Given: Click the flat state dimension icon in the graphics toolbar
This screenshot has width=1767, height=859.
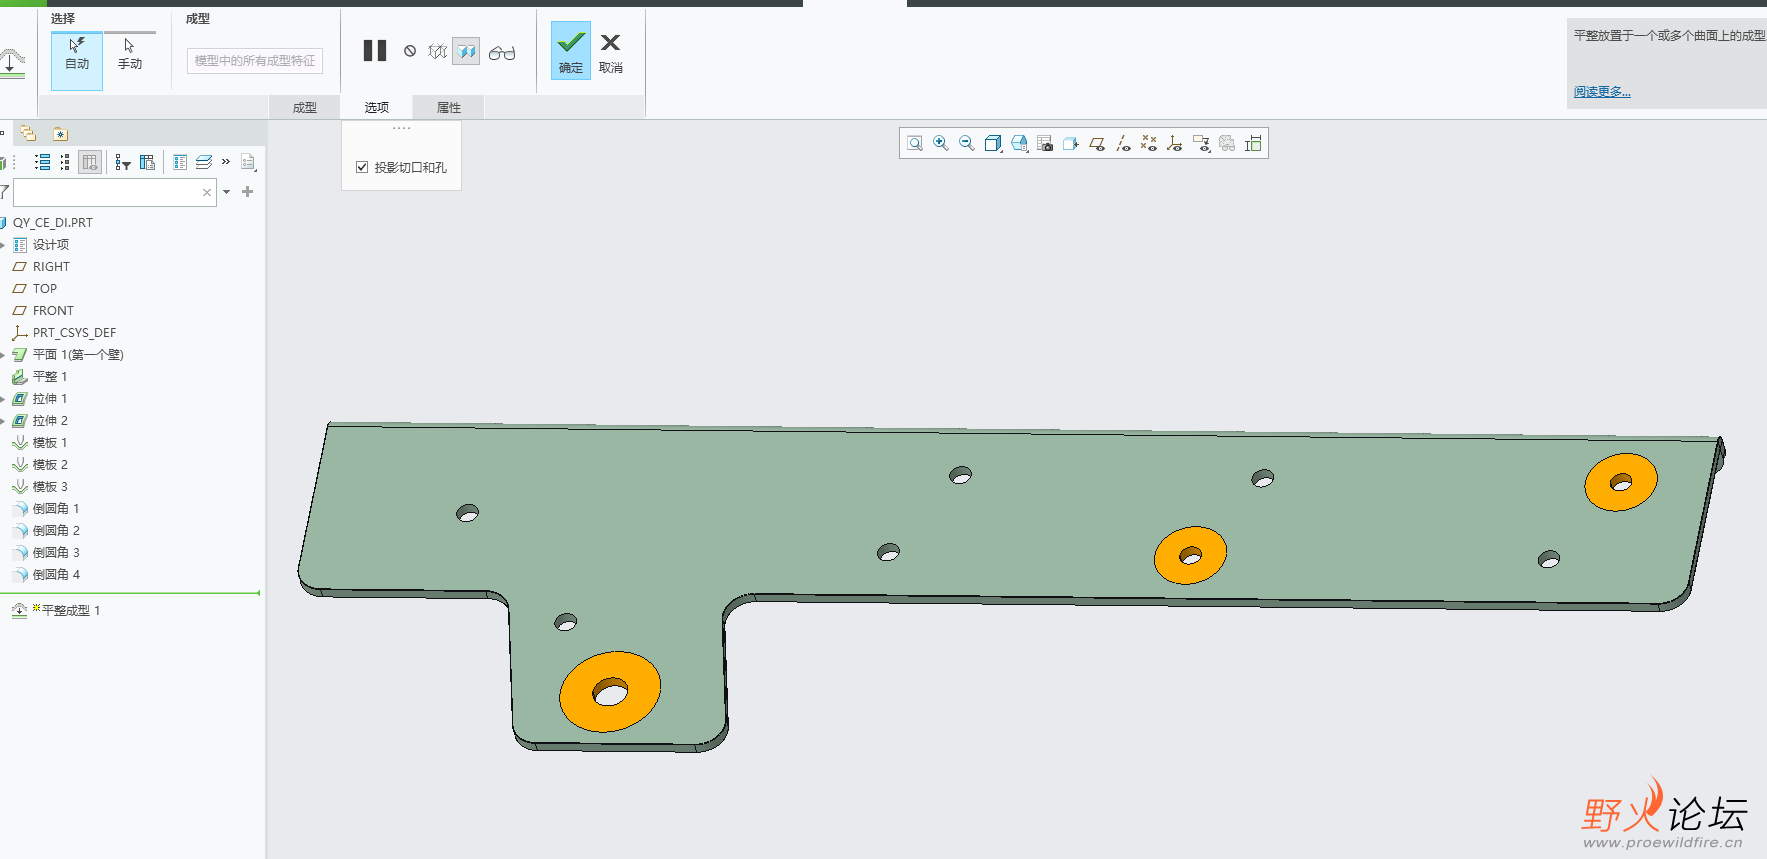Looking at the screenshot, I should 1253,144.
